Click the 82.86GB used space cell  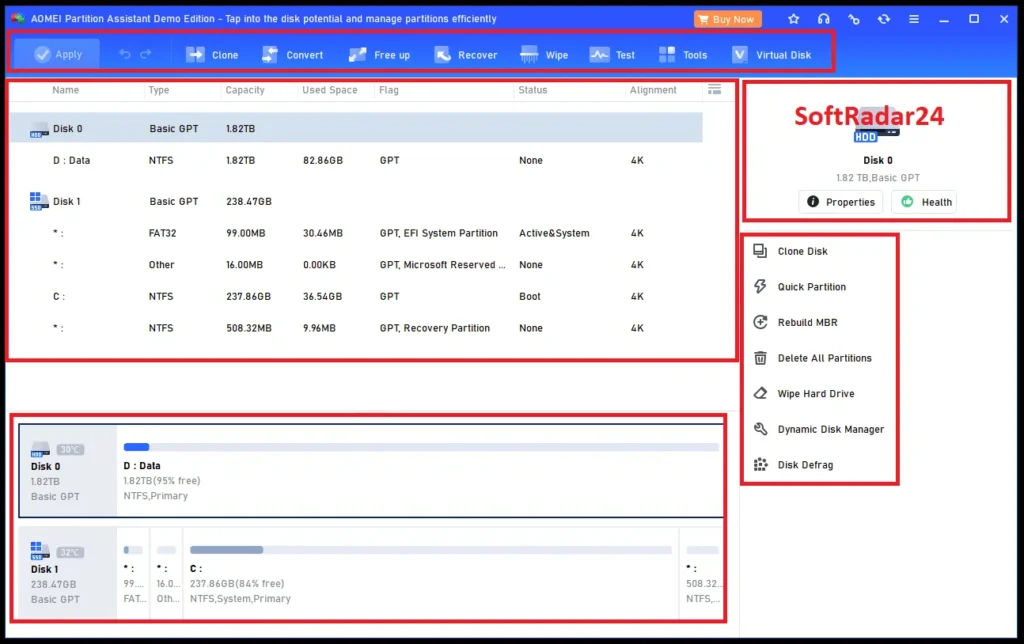click(x=323, y=160)
